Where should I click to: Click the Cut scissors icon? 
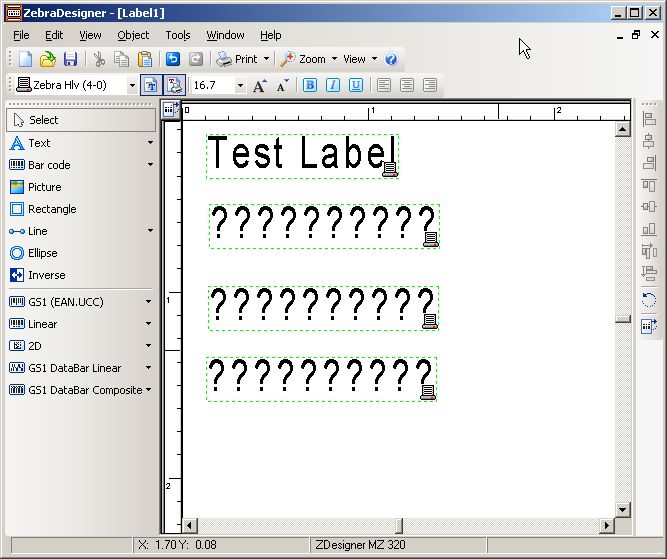tap(99, 59)
